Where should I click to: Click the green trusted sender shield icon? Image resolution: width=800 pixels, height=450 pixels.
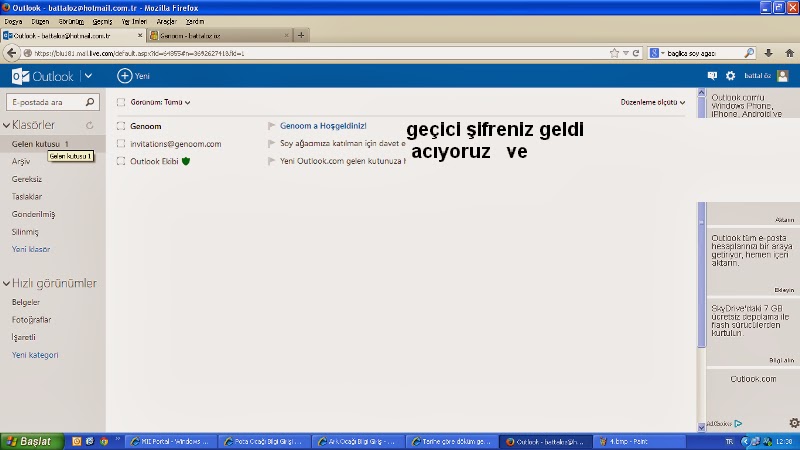pos(186,161)
